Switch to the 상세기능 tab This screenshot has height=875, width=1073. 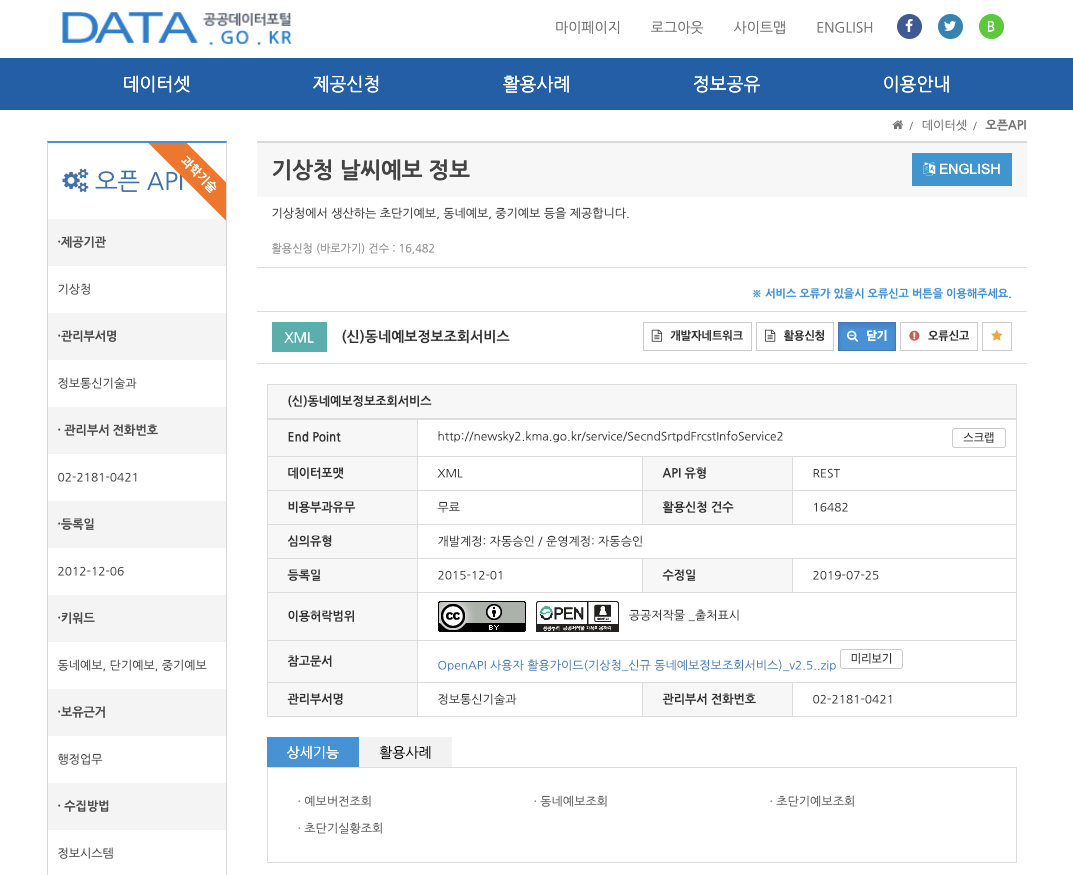pos(313,752)
